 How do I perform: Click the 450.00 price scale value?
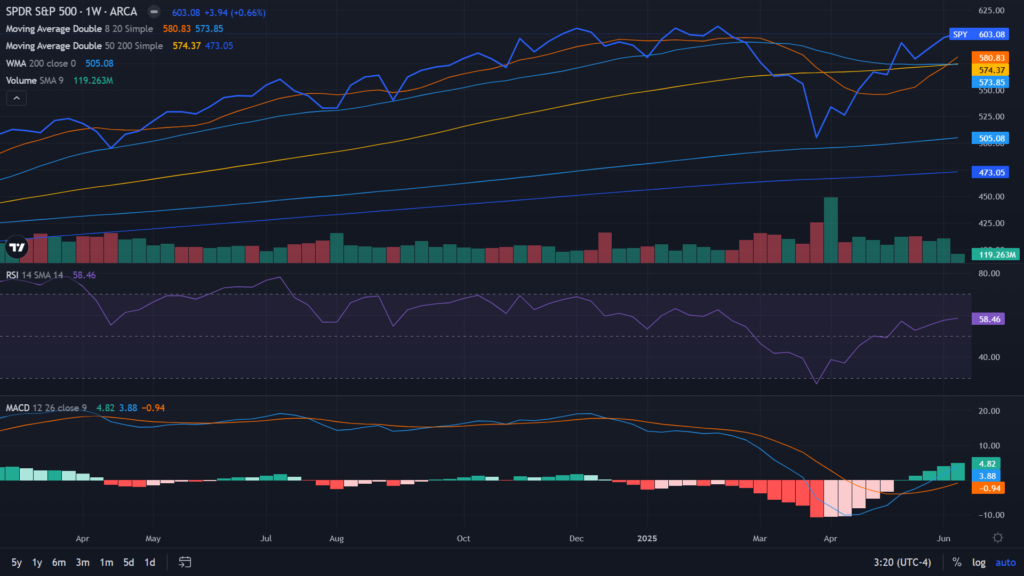(991, 197)
